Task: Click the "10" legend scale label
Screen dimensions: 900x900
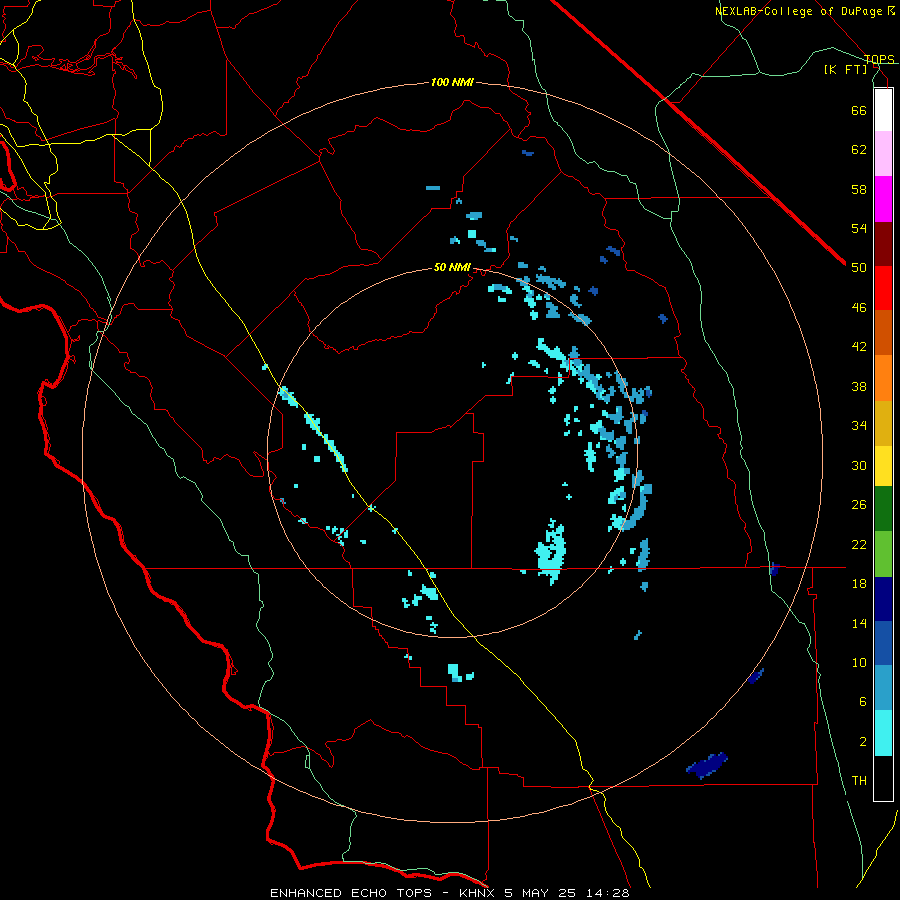Action: click(x=859, y=663)
